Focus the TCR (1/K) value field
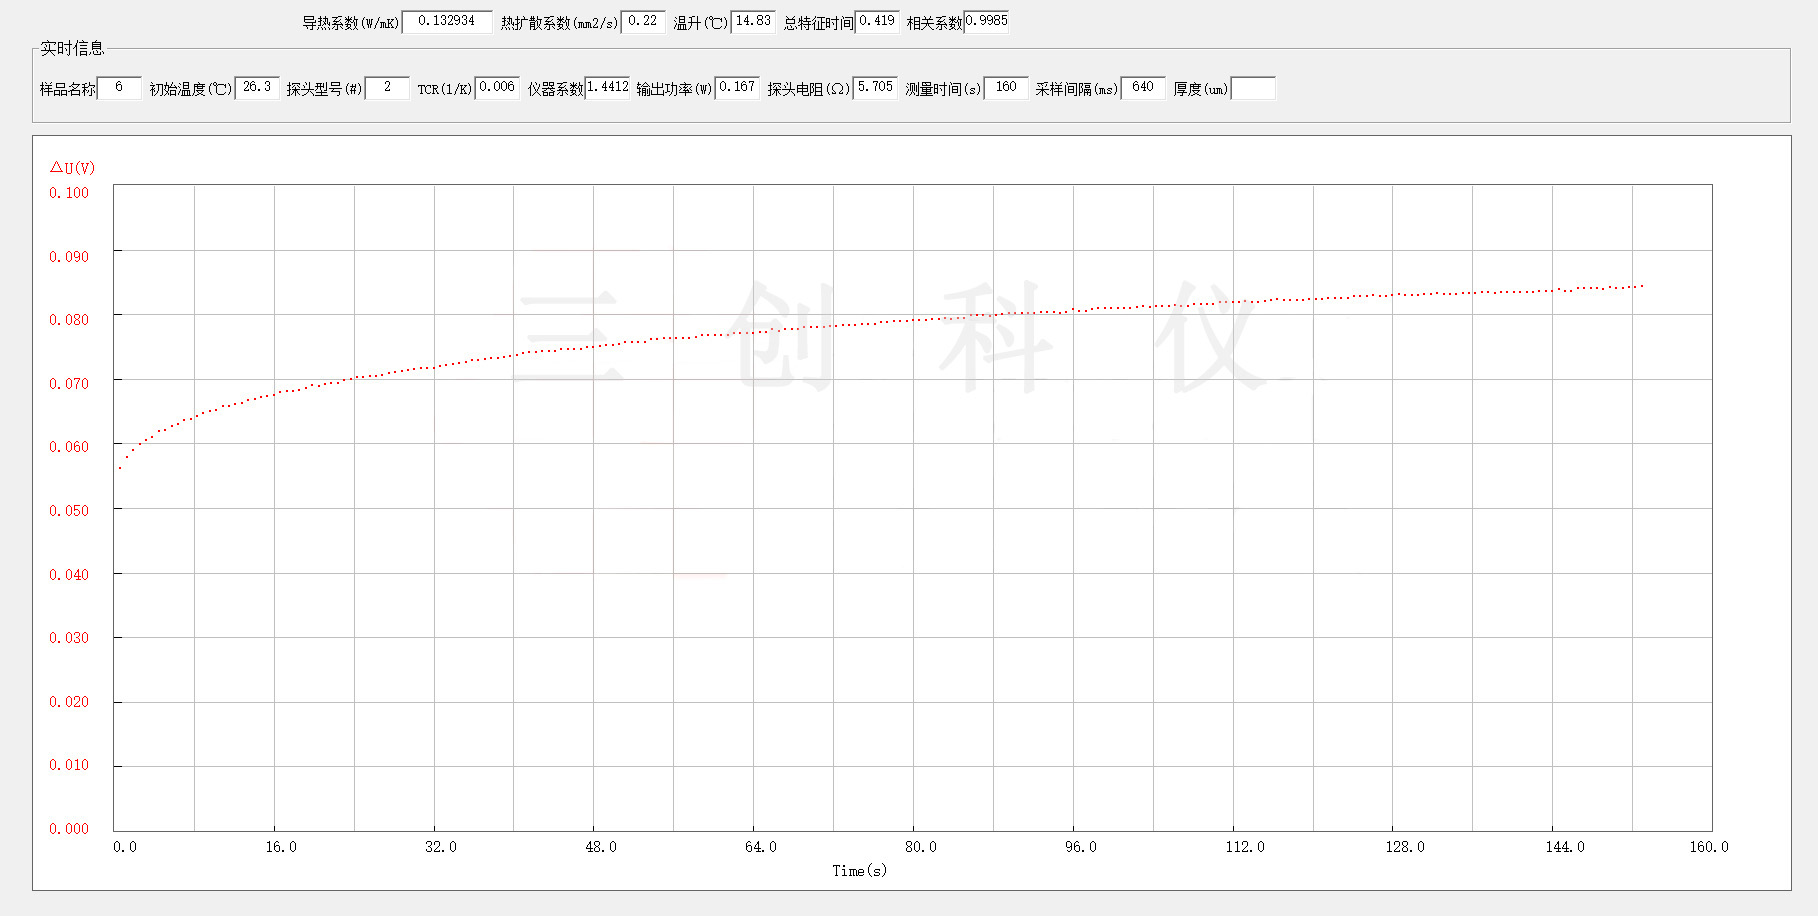 497,88
